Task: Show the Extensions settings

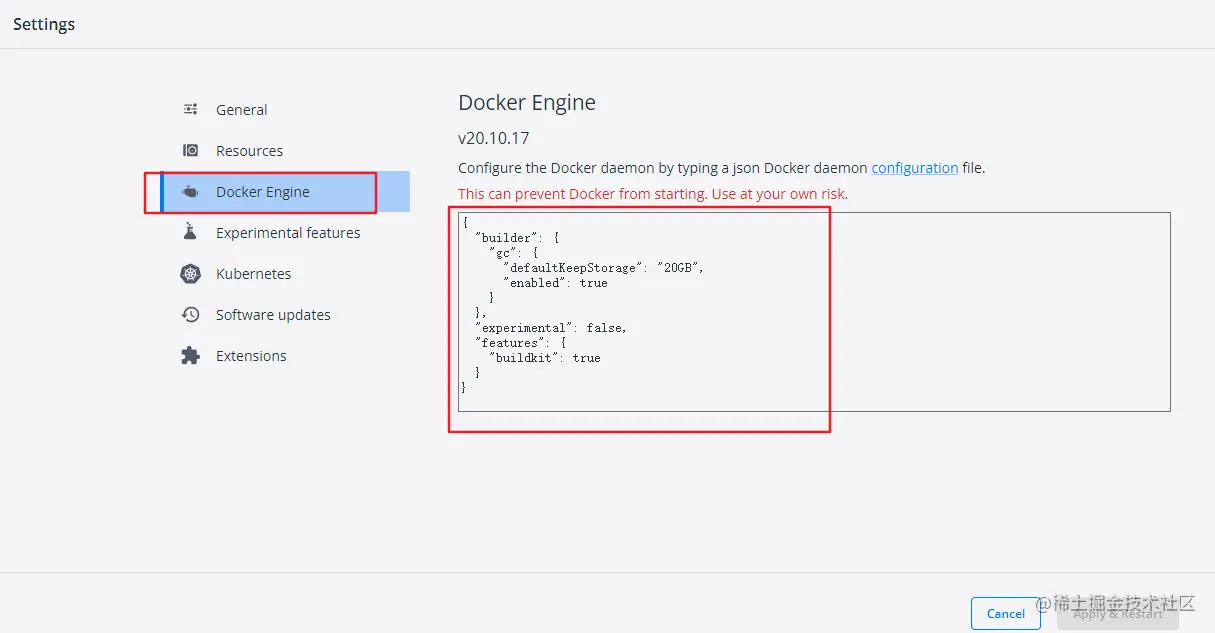Action: click(251, 356)
